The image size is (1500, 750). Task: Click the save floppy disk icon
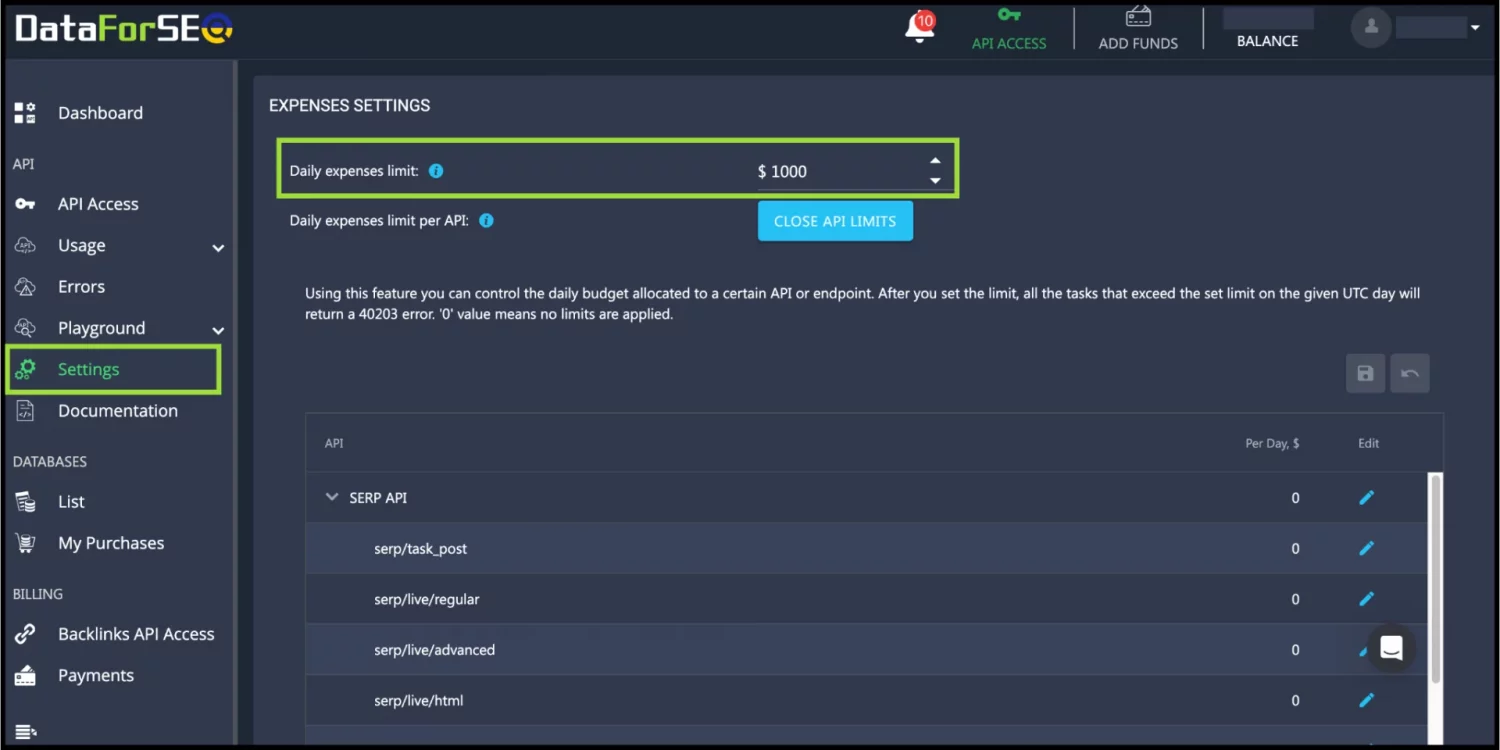point(1365,373)
